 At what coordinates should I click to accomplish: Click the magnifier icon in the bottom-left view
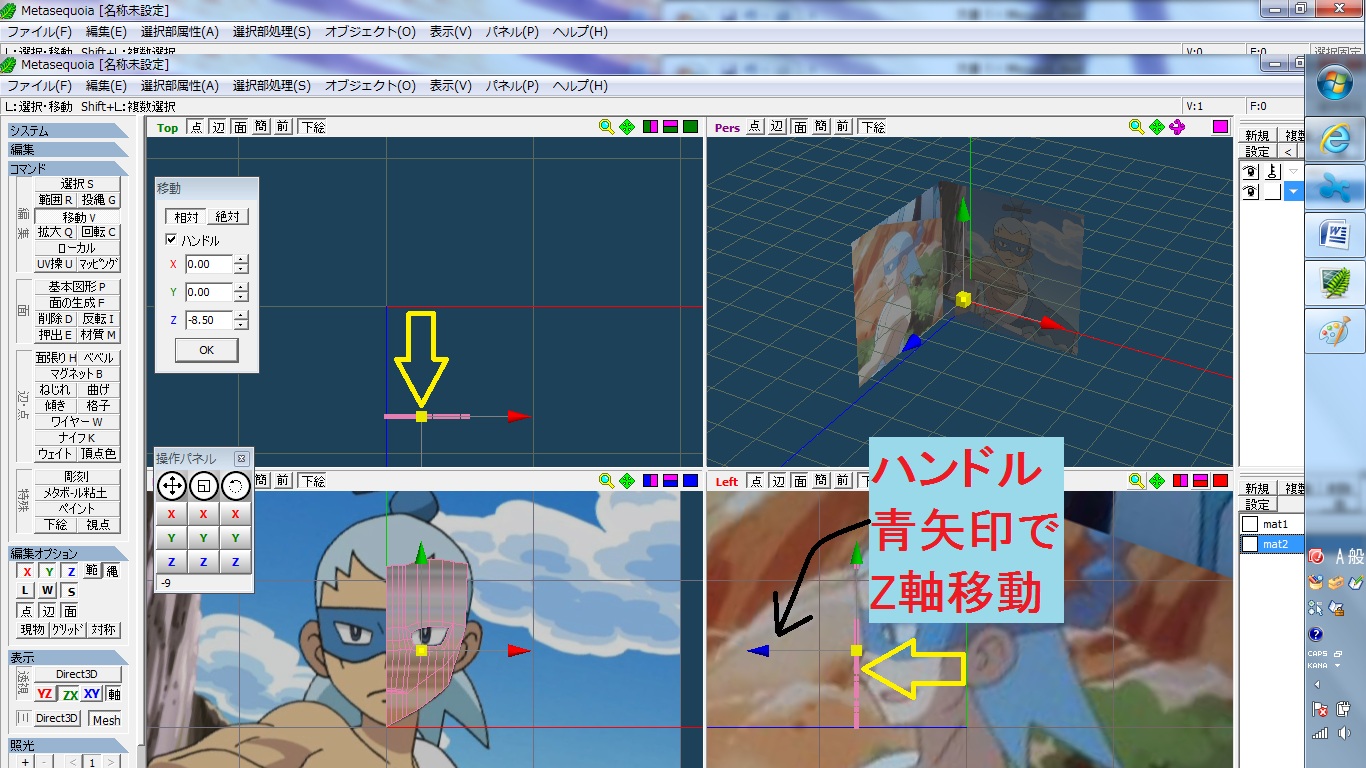(606, 481)
